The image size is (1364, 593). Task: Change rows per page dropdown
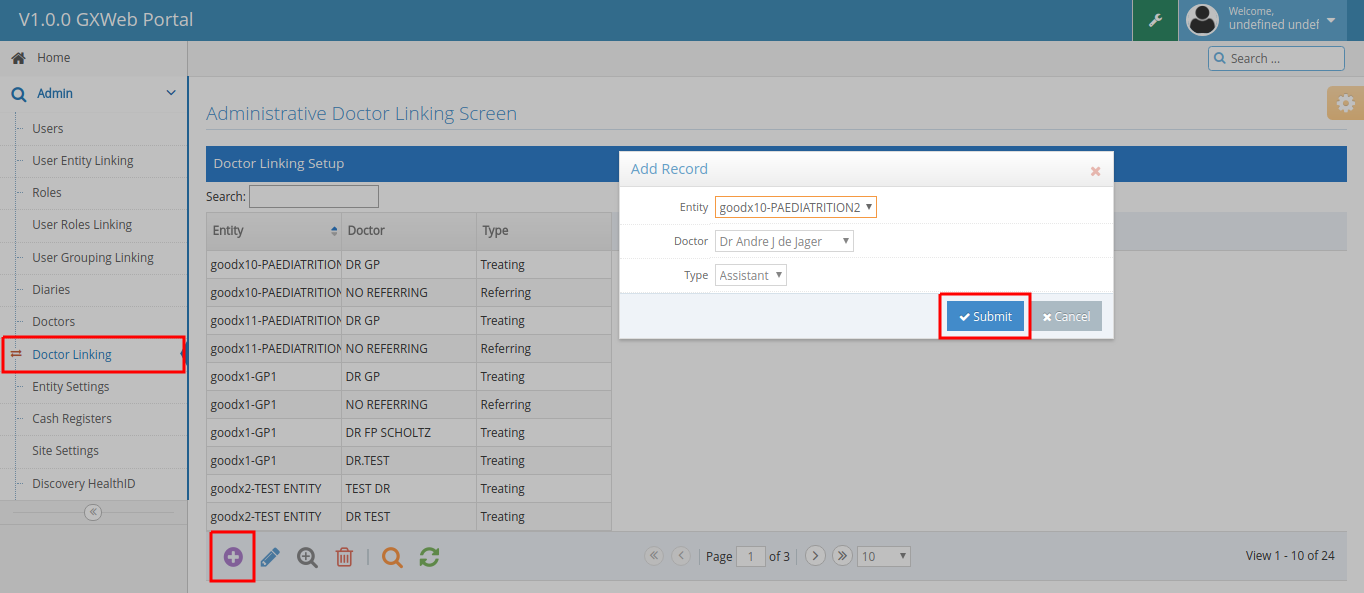[884, 556]
